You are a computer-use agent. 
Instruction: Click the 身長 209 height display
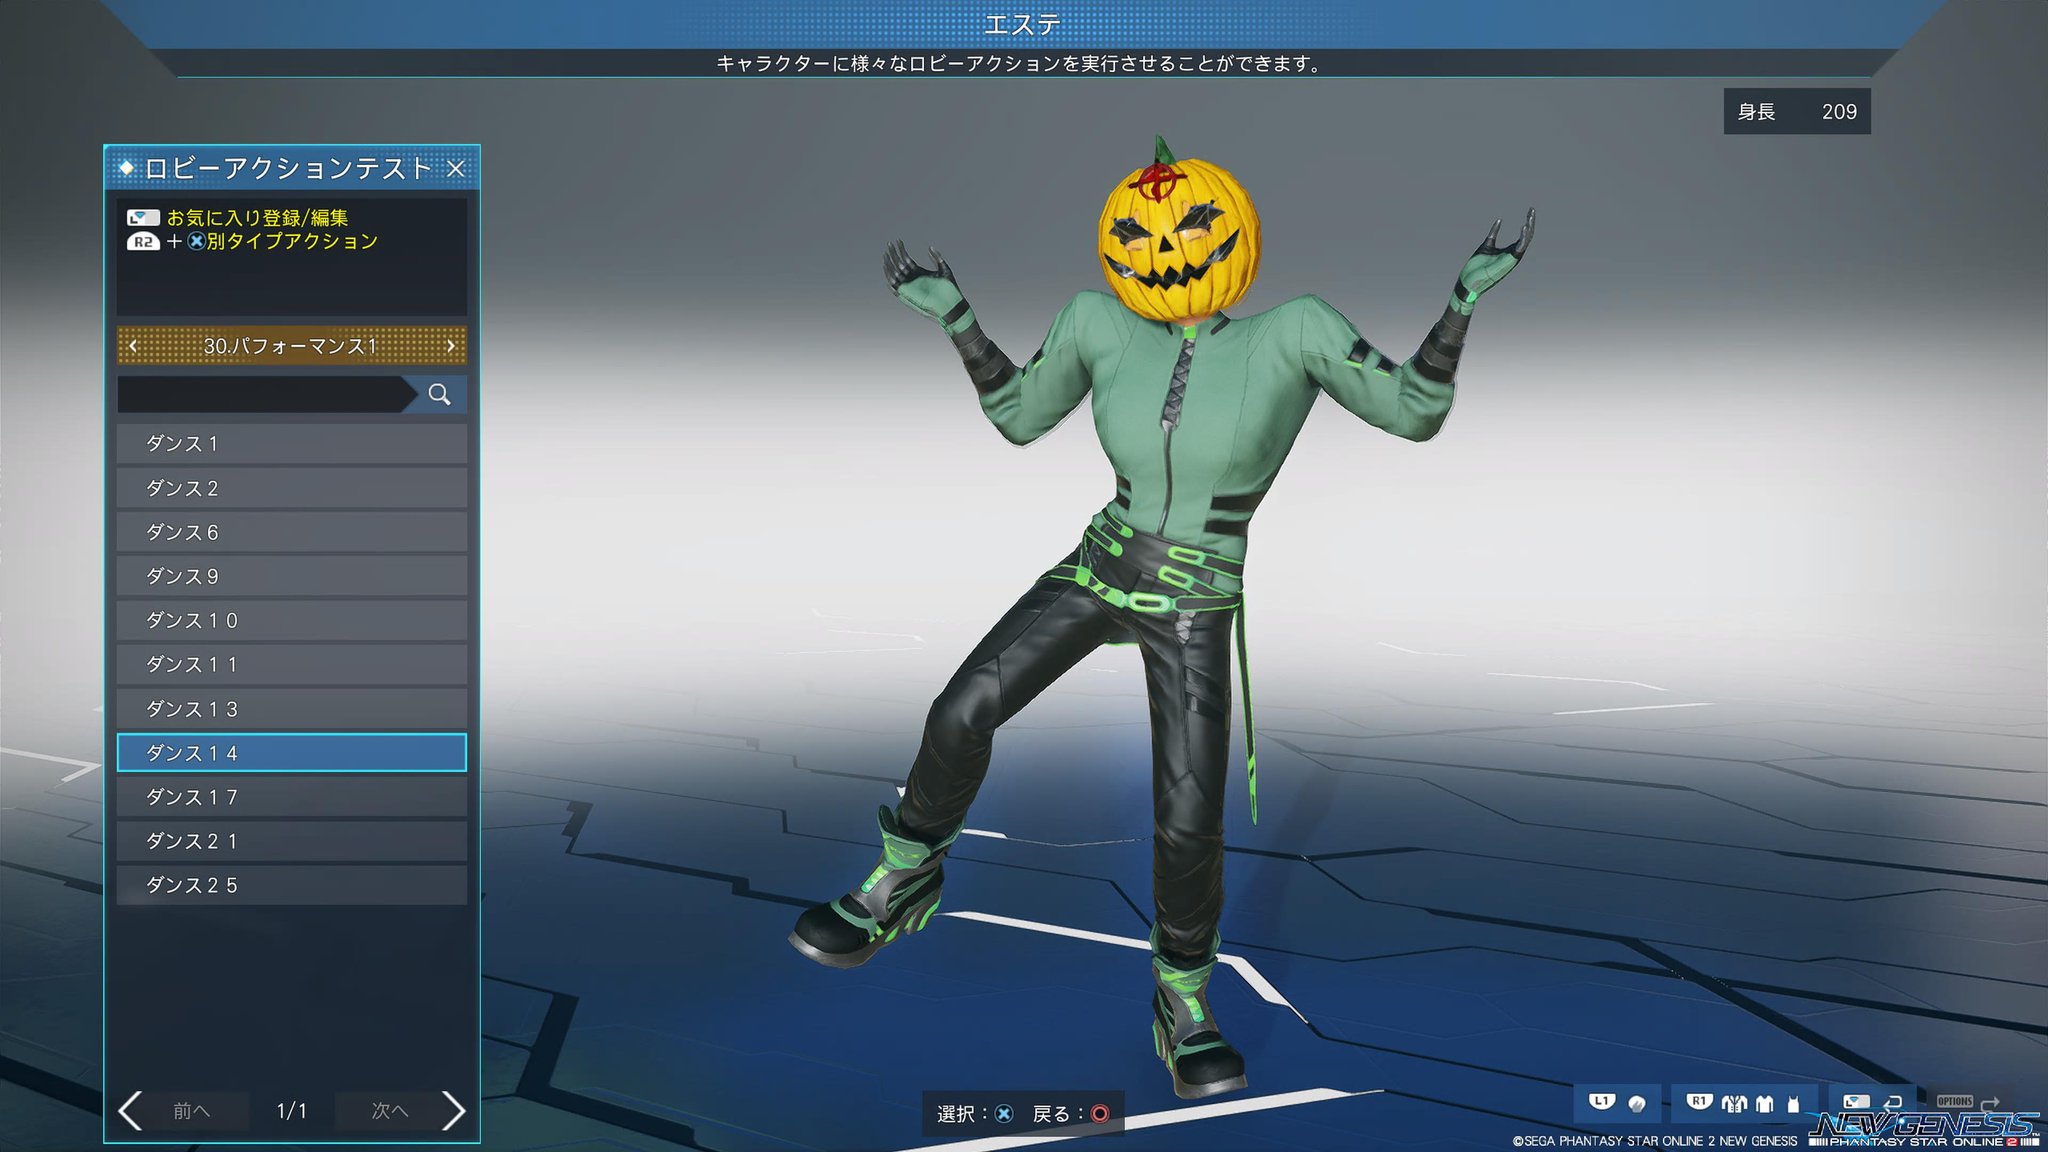[1796, 112]
